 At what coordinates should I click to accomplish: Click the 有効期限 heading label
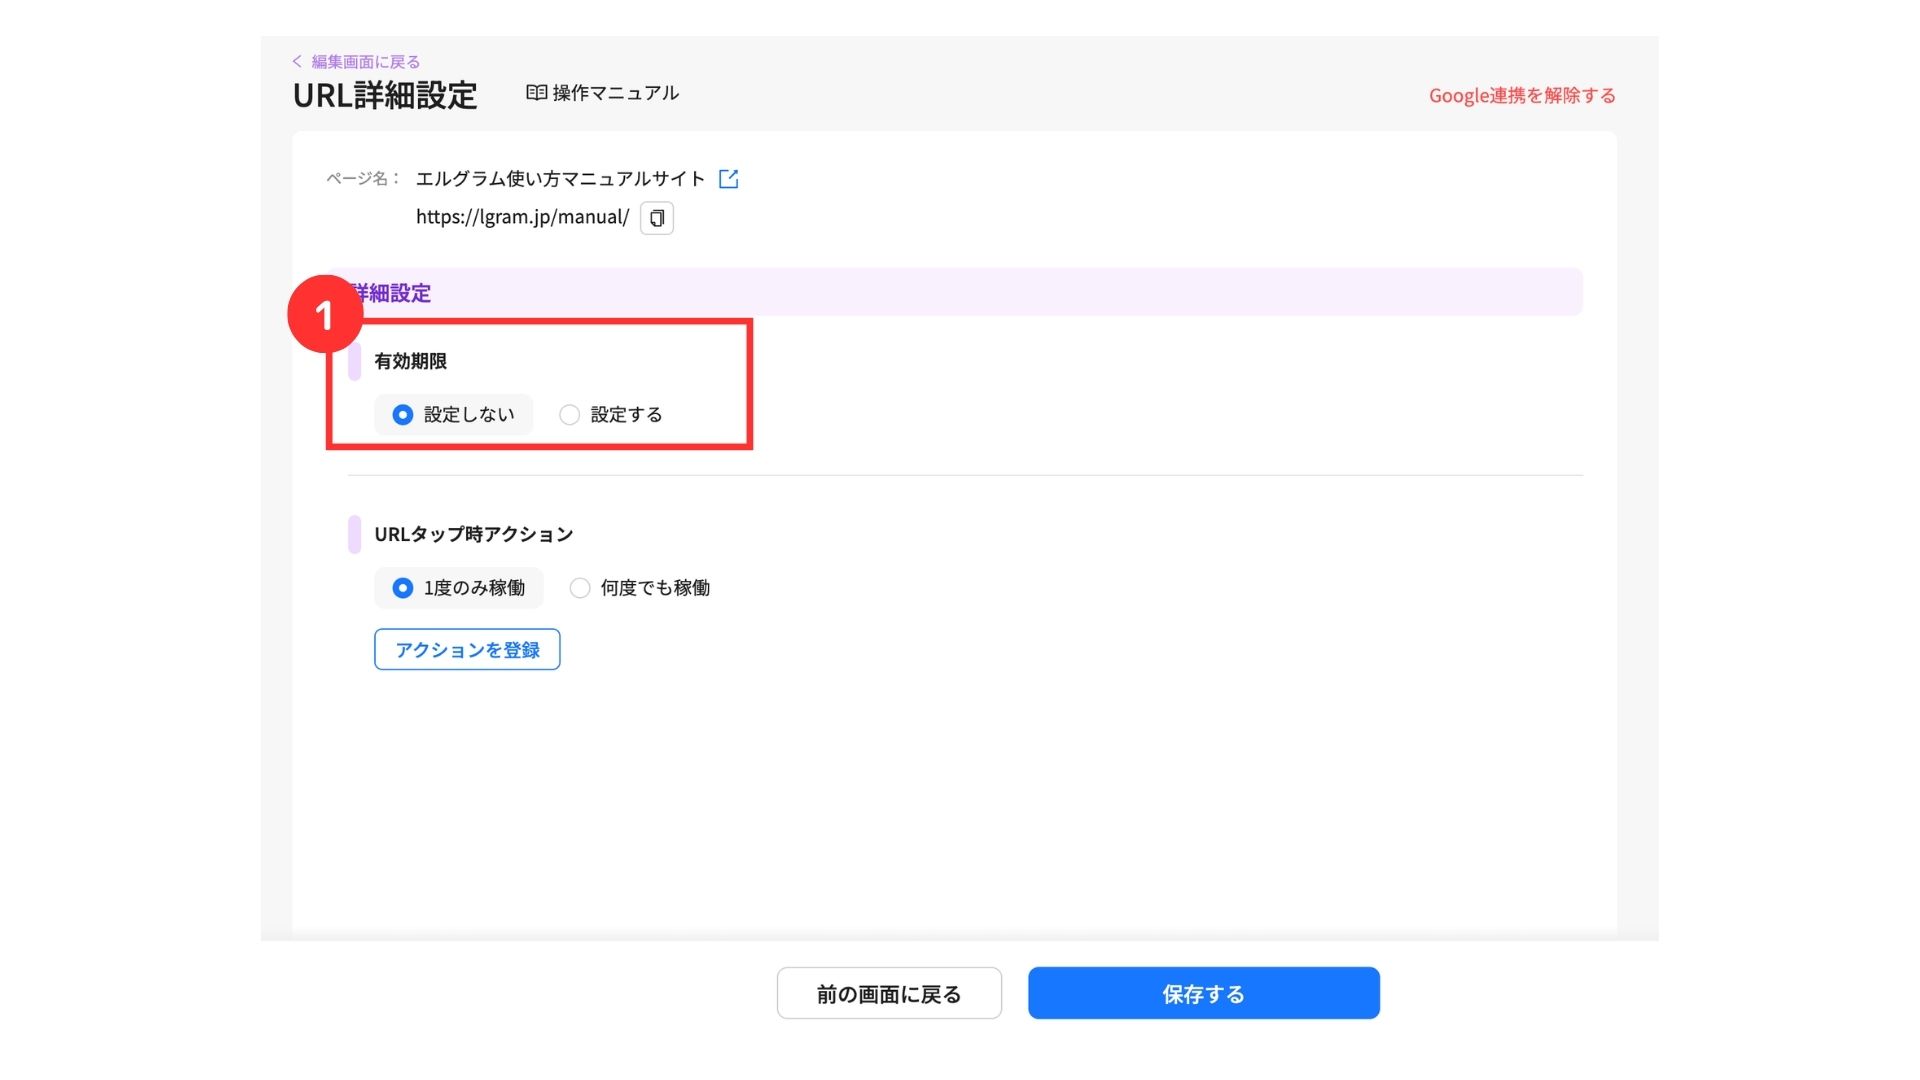tap(410, 361)
